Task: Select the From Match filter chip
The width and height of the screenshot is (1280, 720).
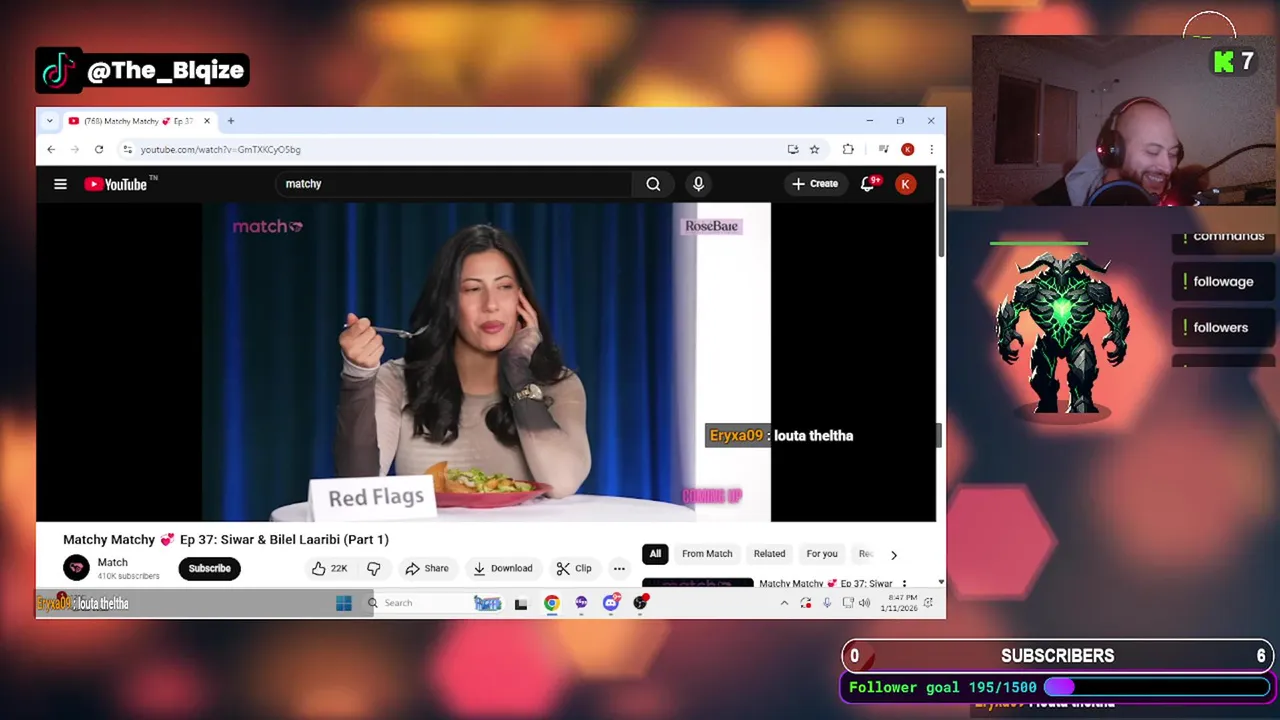Action: pos(707,554)
